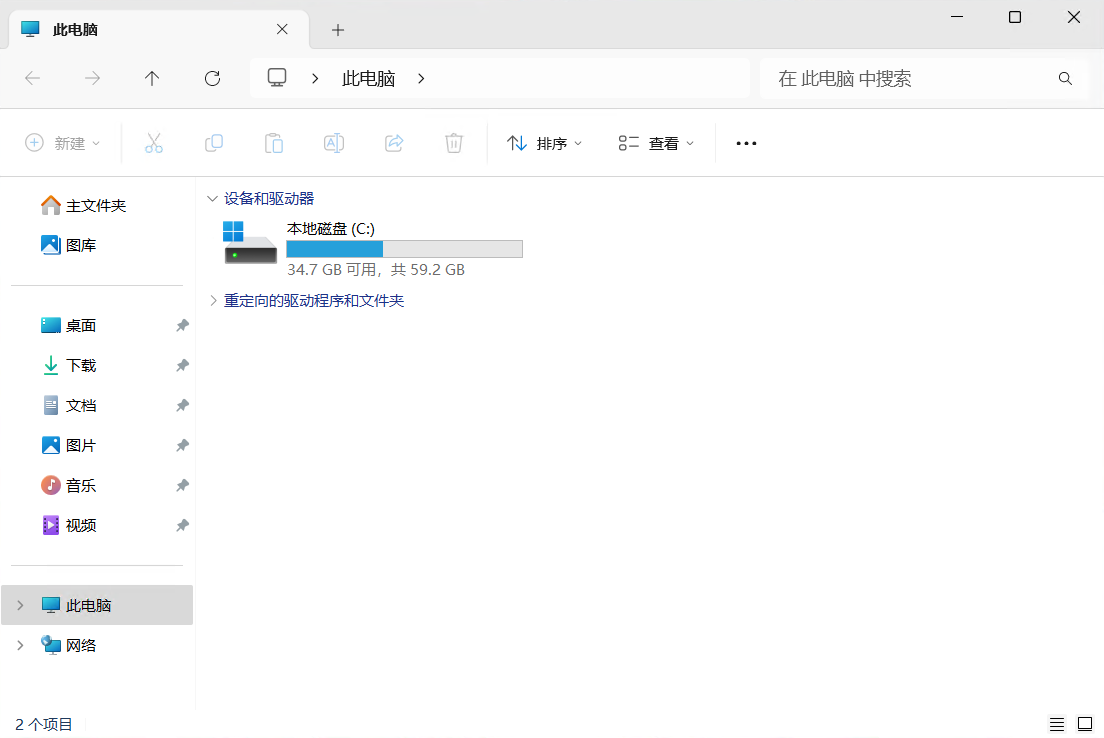Image resolution: width=1104 pixels, height=738 pixels.
Task: Collapse the 设备和驱动器 section
Action: point(212,198)
